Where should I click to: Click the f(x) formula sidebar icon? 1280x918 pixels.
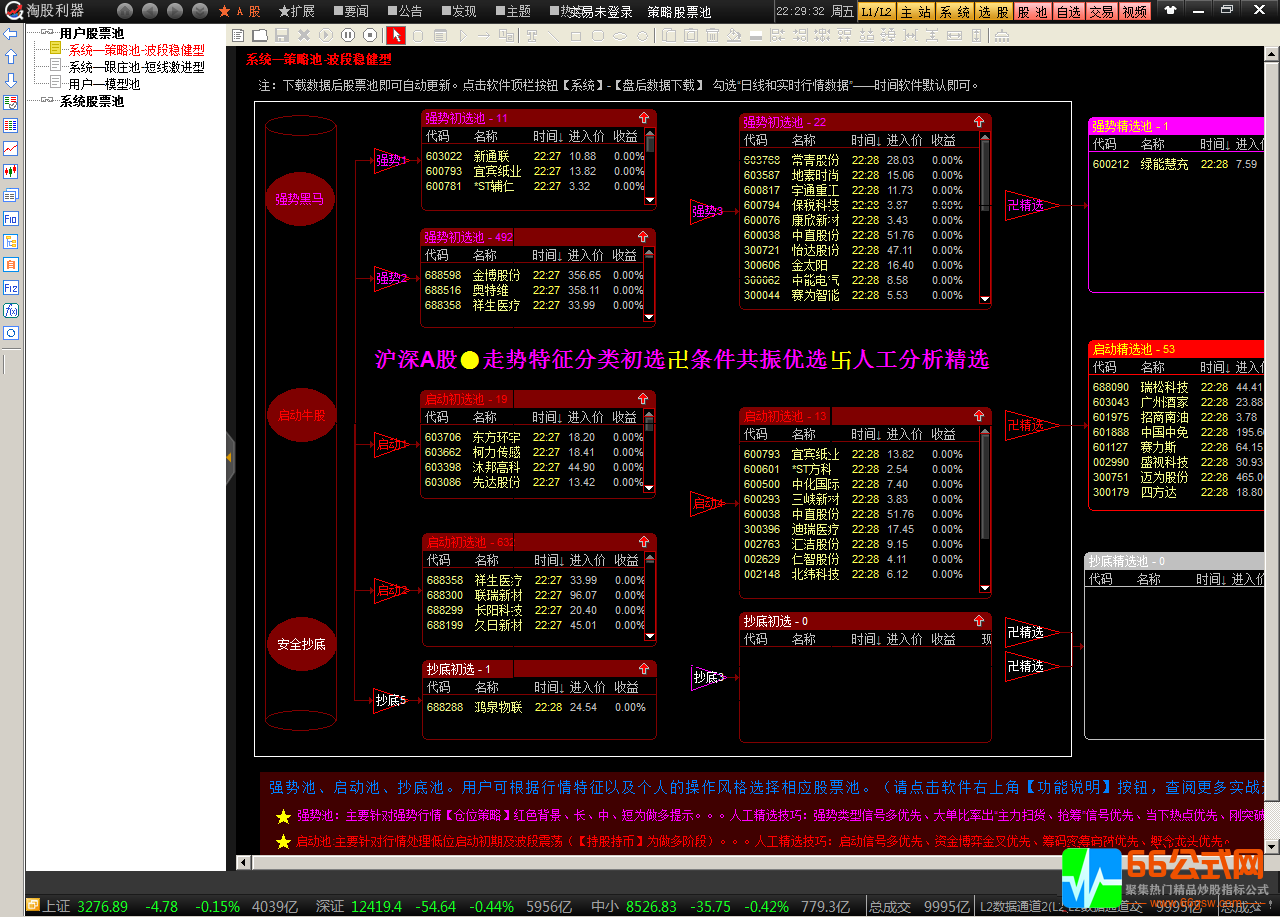[x=11, y=310]
